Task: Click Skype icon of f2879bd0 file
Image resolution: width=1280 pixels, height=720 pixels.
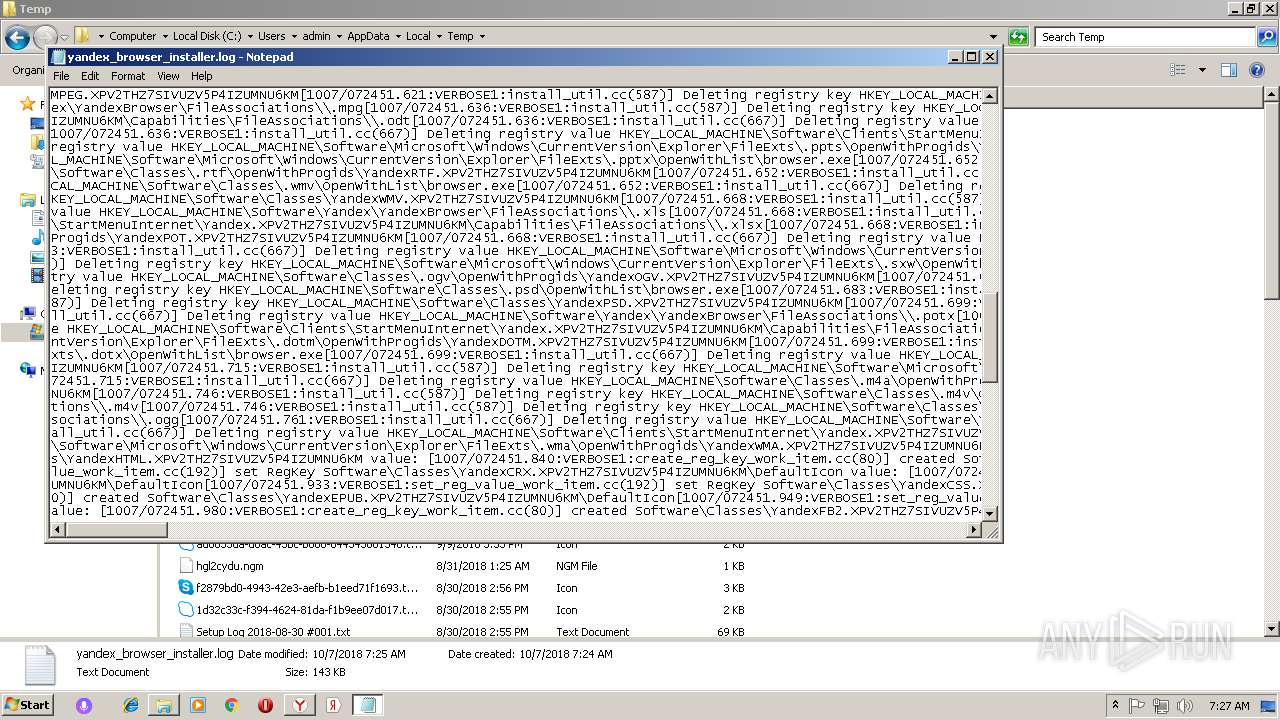Action: (x=186, y=588)
